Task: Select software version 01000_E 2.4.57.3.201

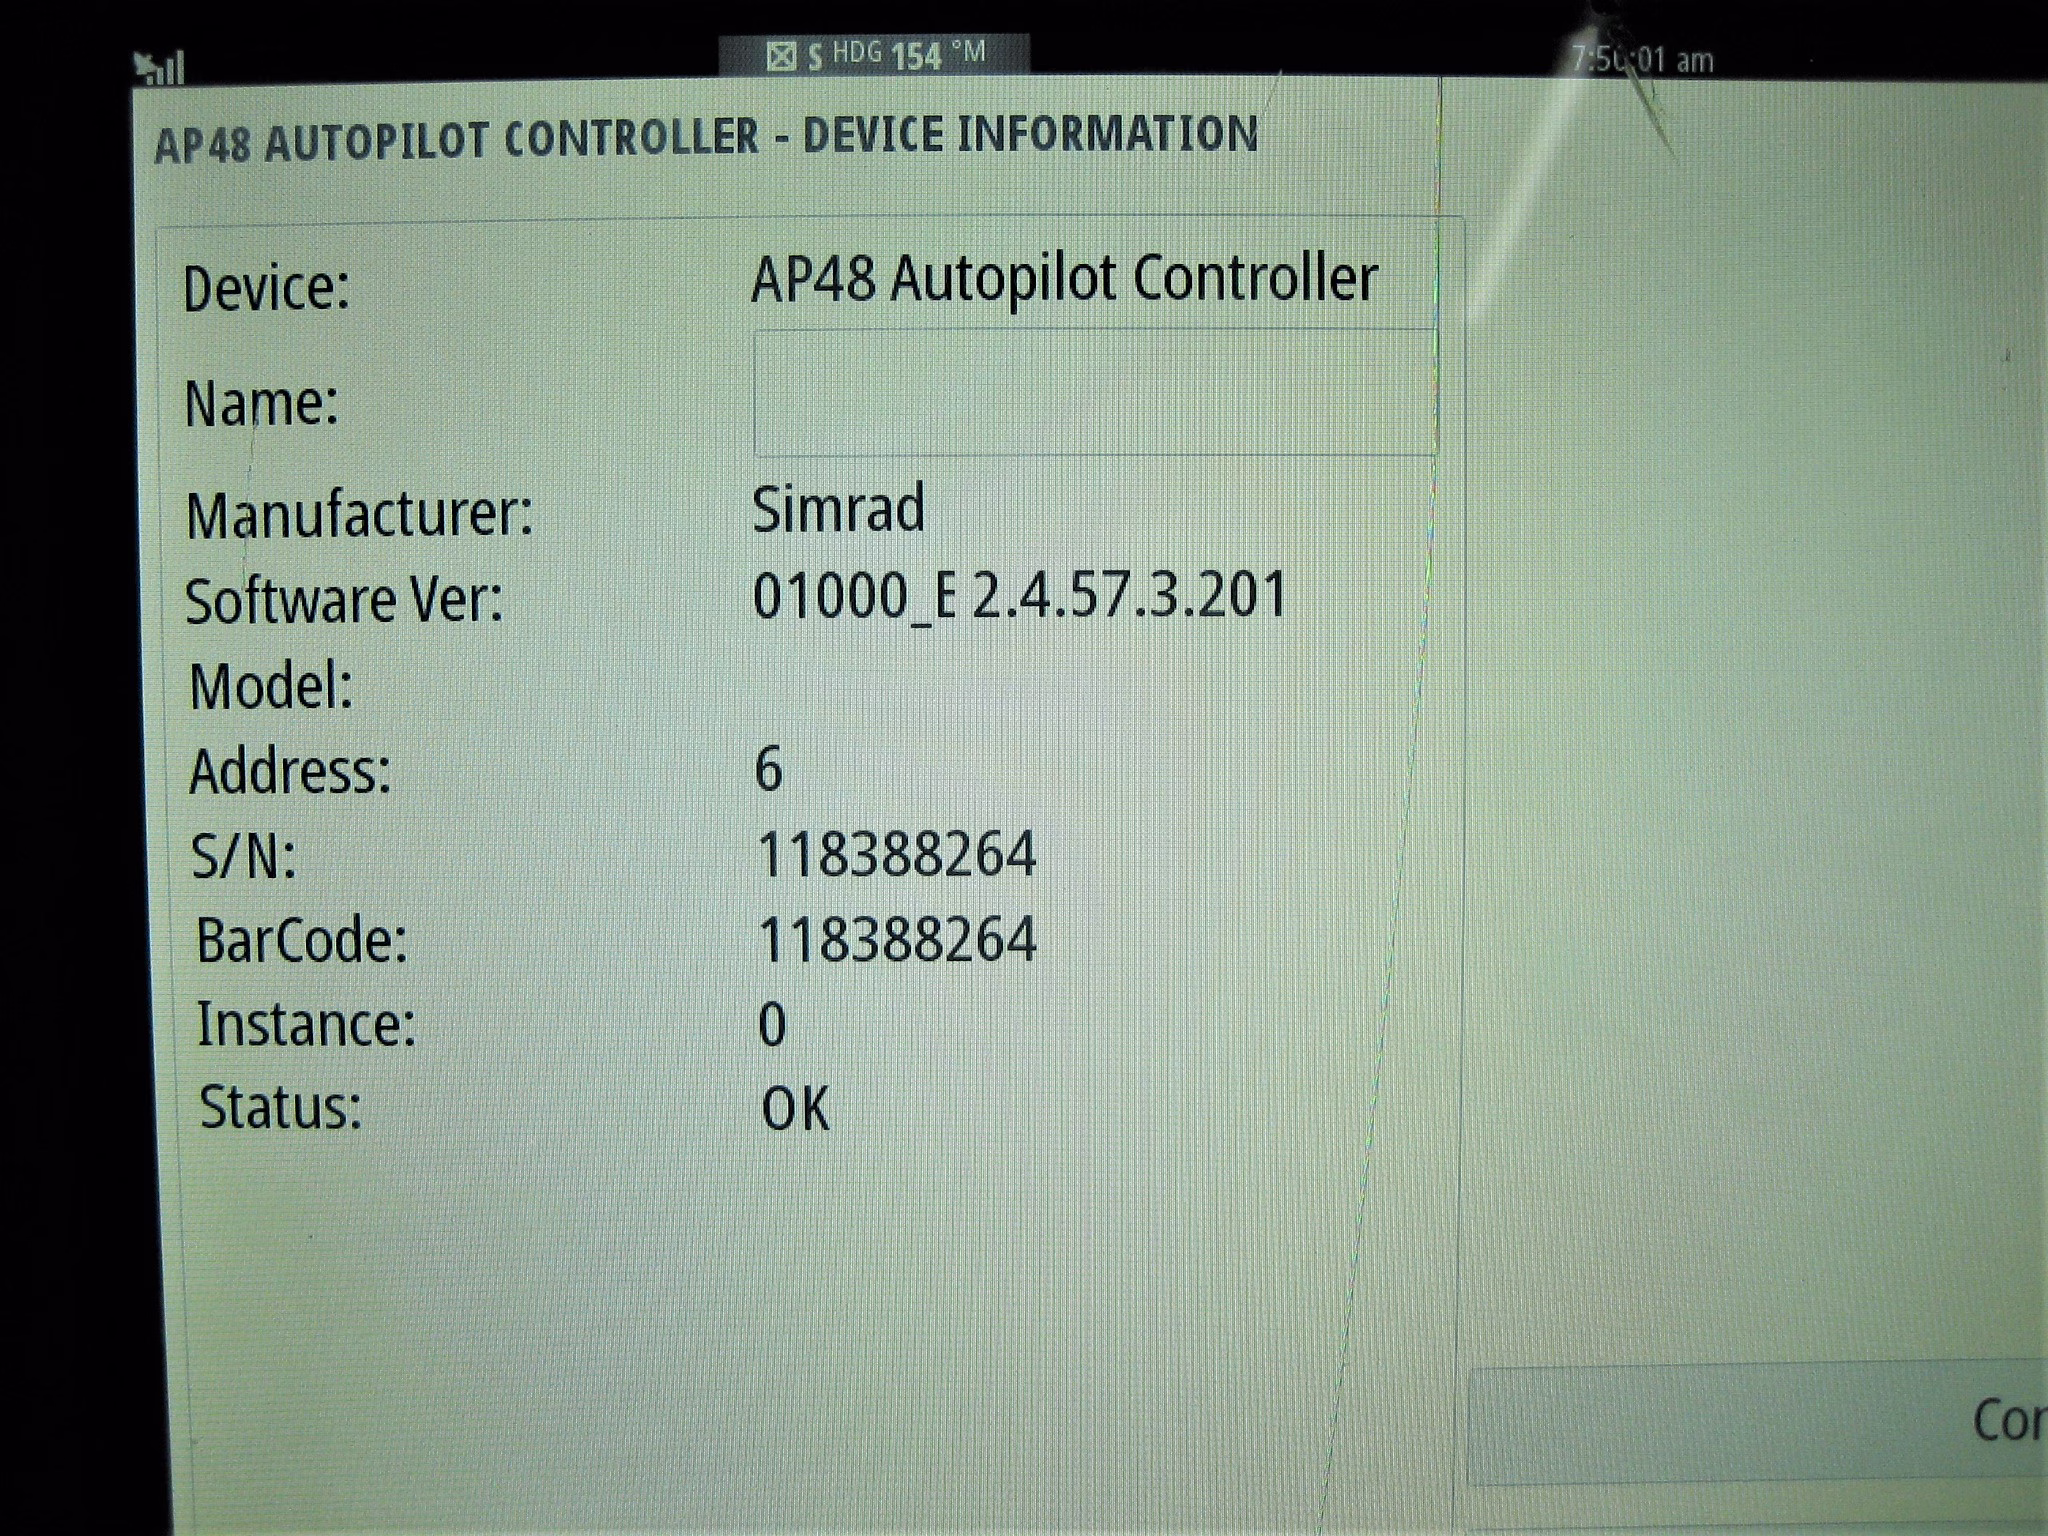Action: (1019, 596)
